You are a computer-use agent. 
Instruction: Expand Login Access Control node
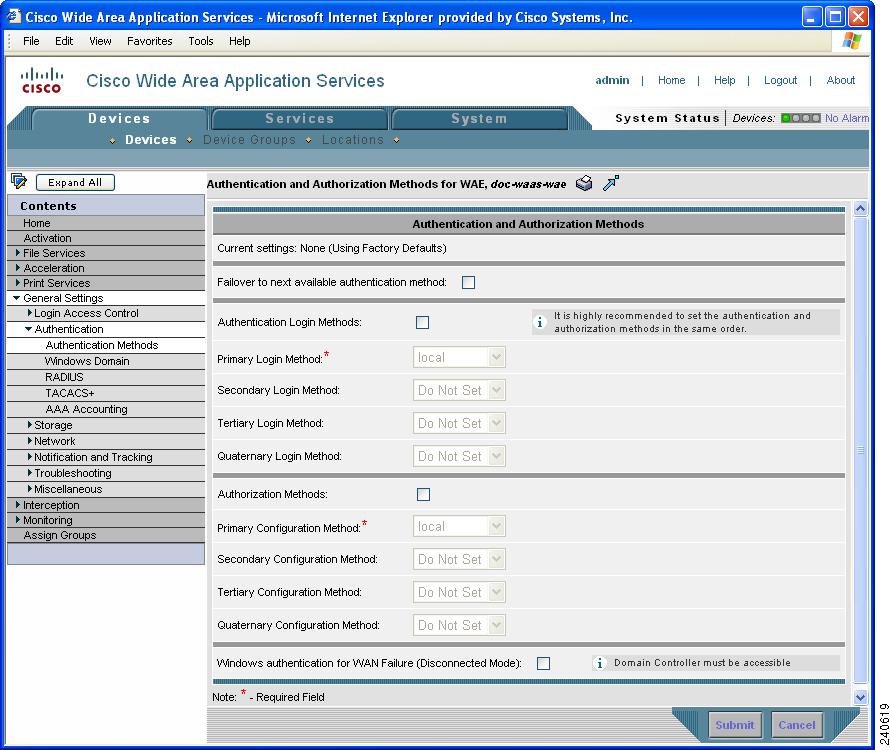[30, 313]
